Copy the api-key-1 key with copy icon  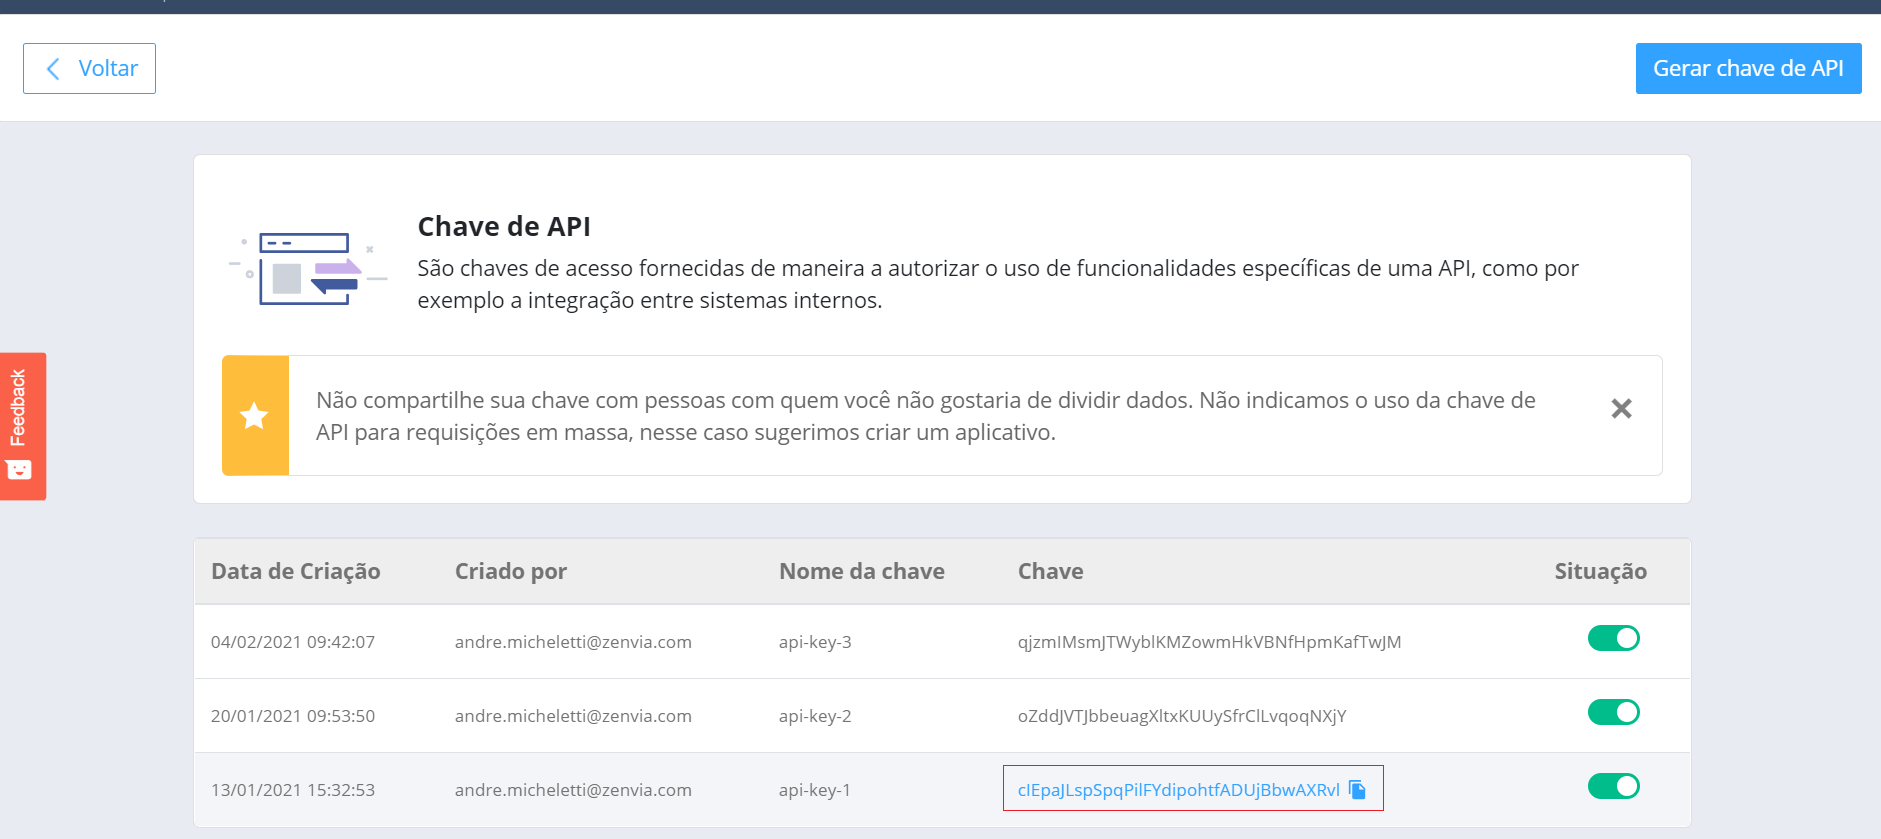pyautogui.click(x=1357, y=789)
